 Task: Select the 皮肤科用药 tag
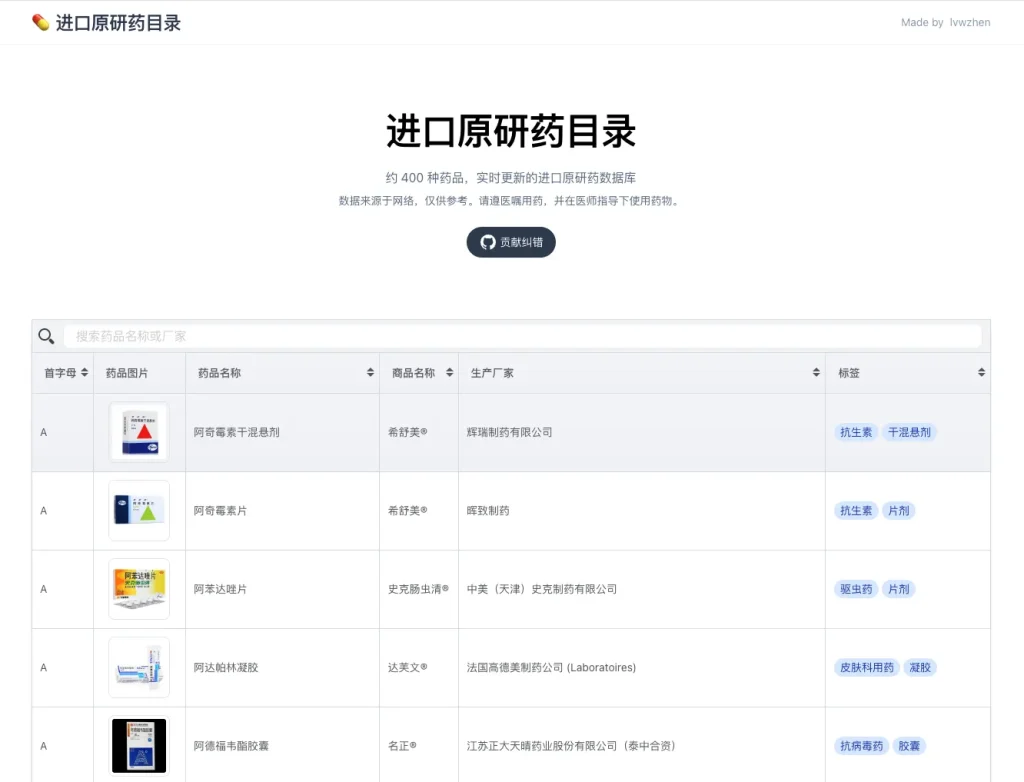tap(866, 667)
